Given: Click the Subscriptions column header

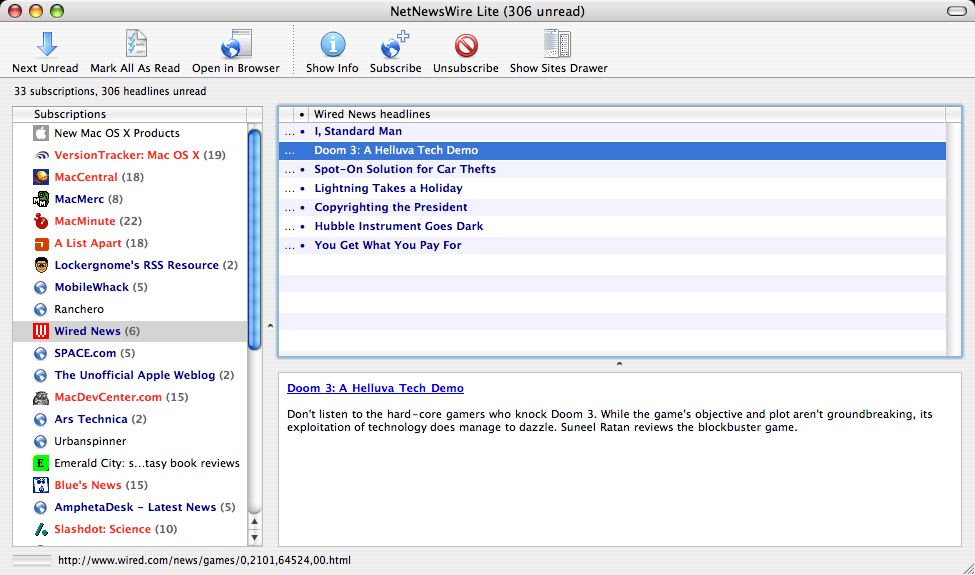Looking at the screenshot, I should pos(70,114).
